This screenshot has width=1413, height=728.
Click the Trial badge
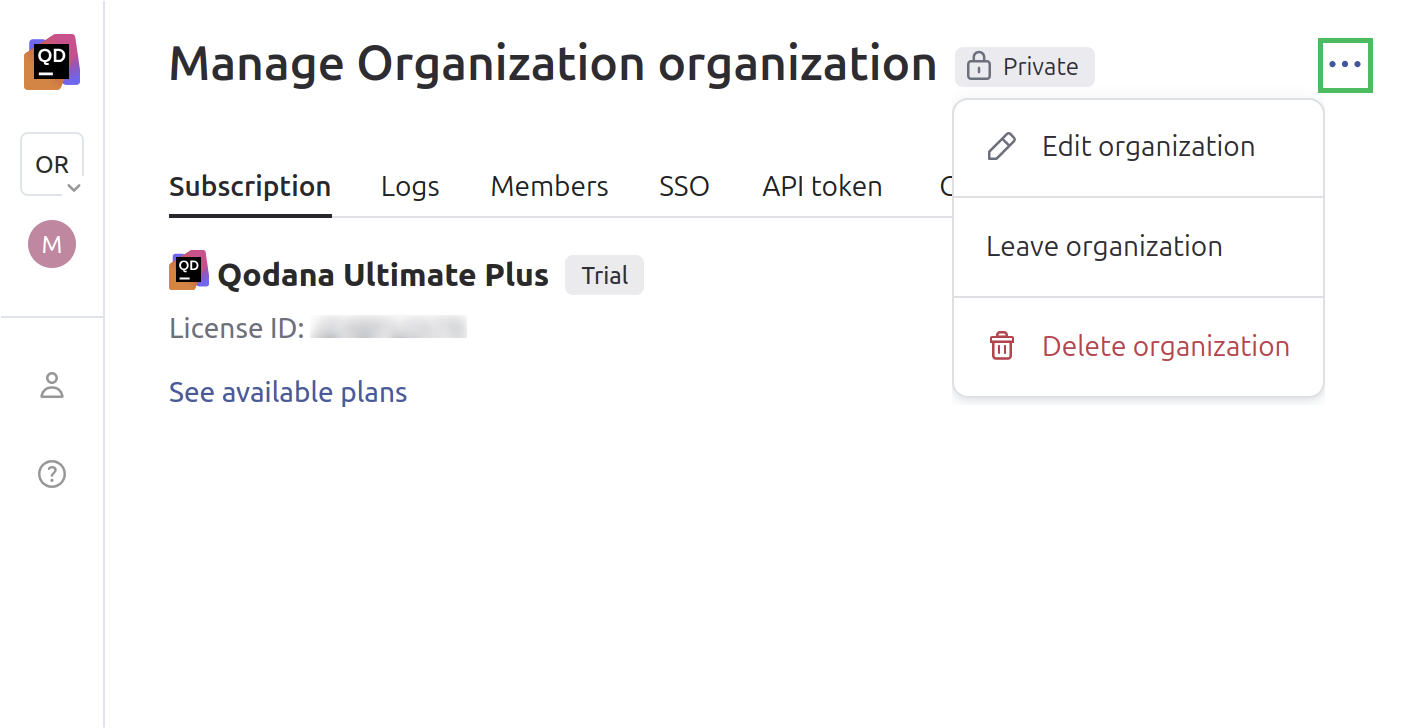[605, 275]
